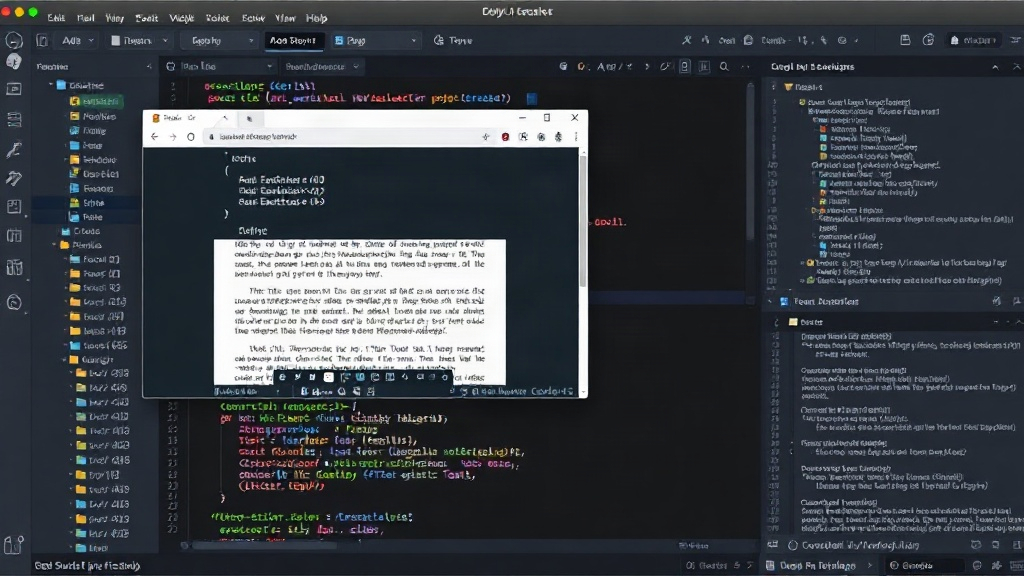Select the green highlighted file in the left tree
Screen dimensions: 1024x576
coord(95,101)
